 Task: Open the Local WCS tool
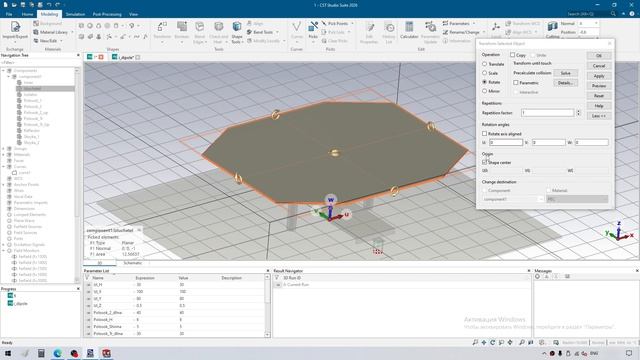pos(496,29)
